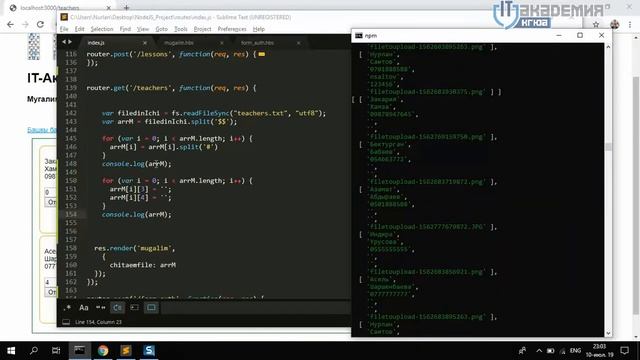640x360 pixels.
Task: Reload the page in Chrome
Action: (x=40, y=24)
